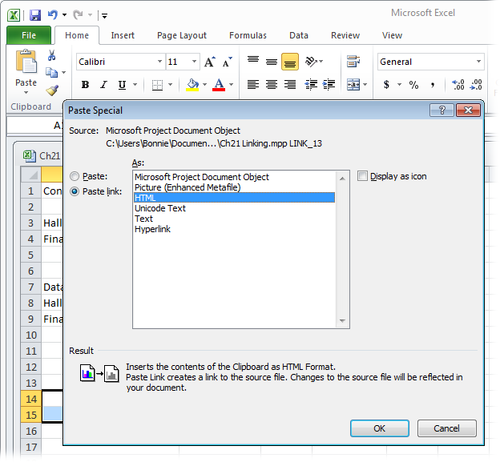
Task: Click Decrease Decimal icon
Action: tap(476, 85)
